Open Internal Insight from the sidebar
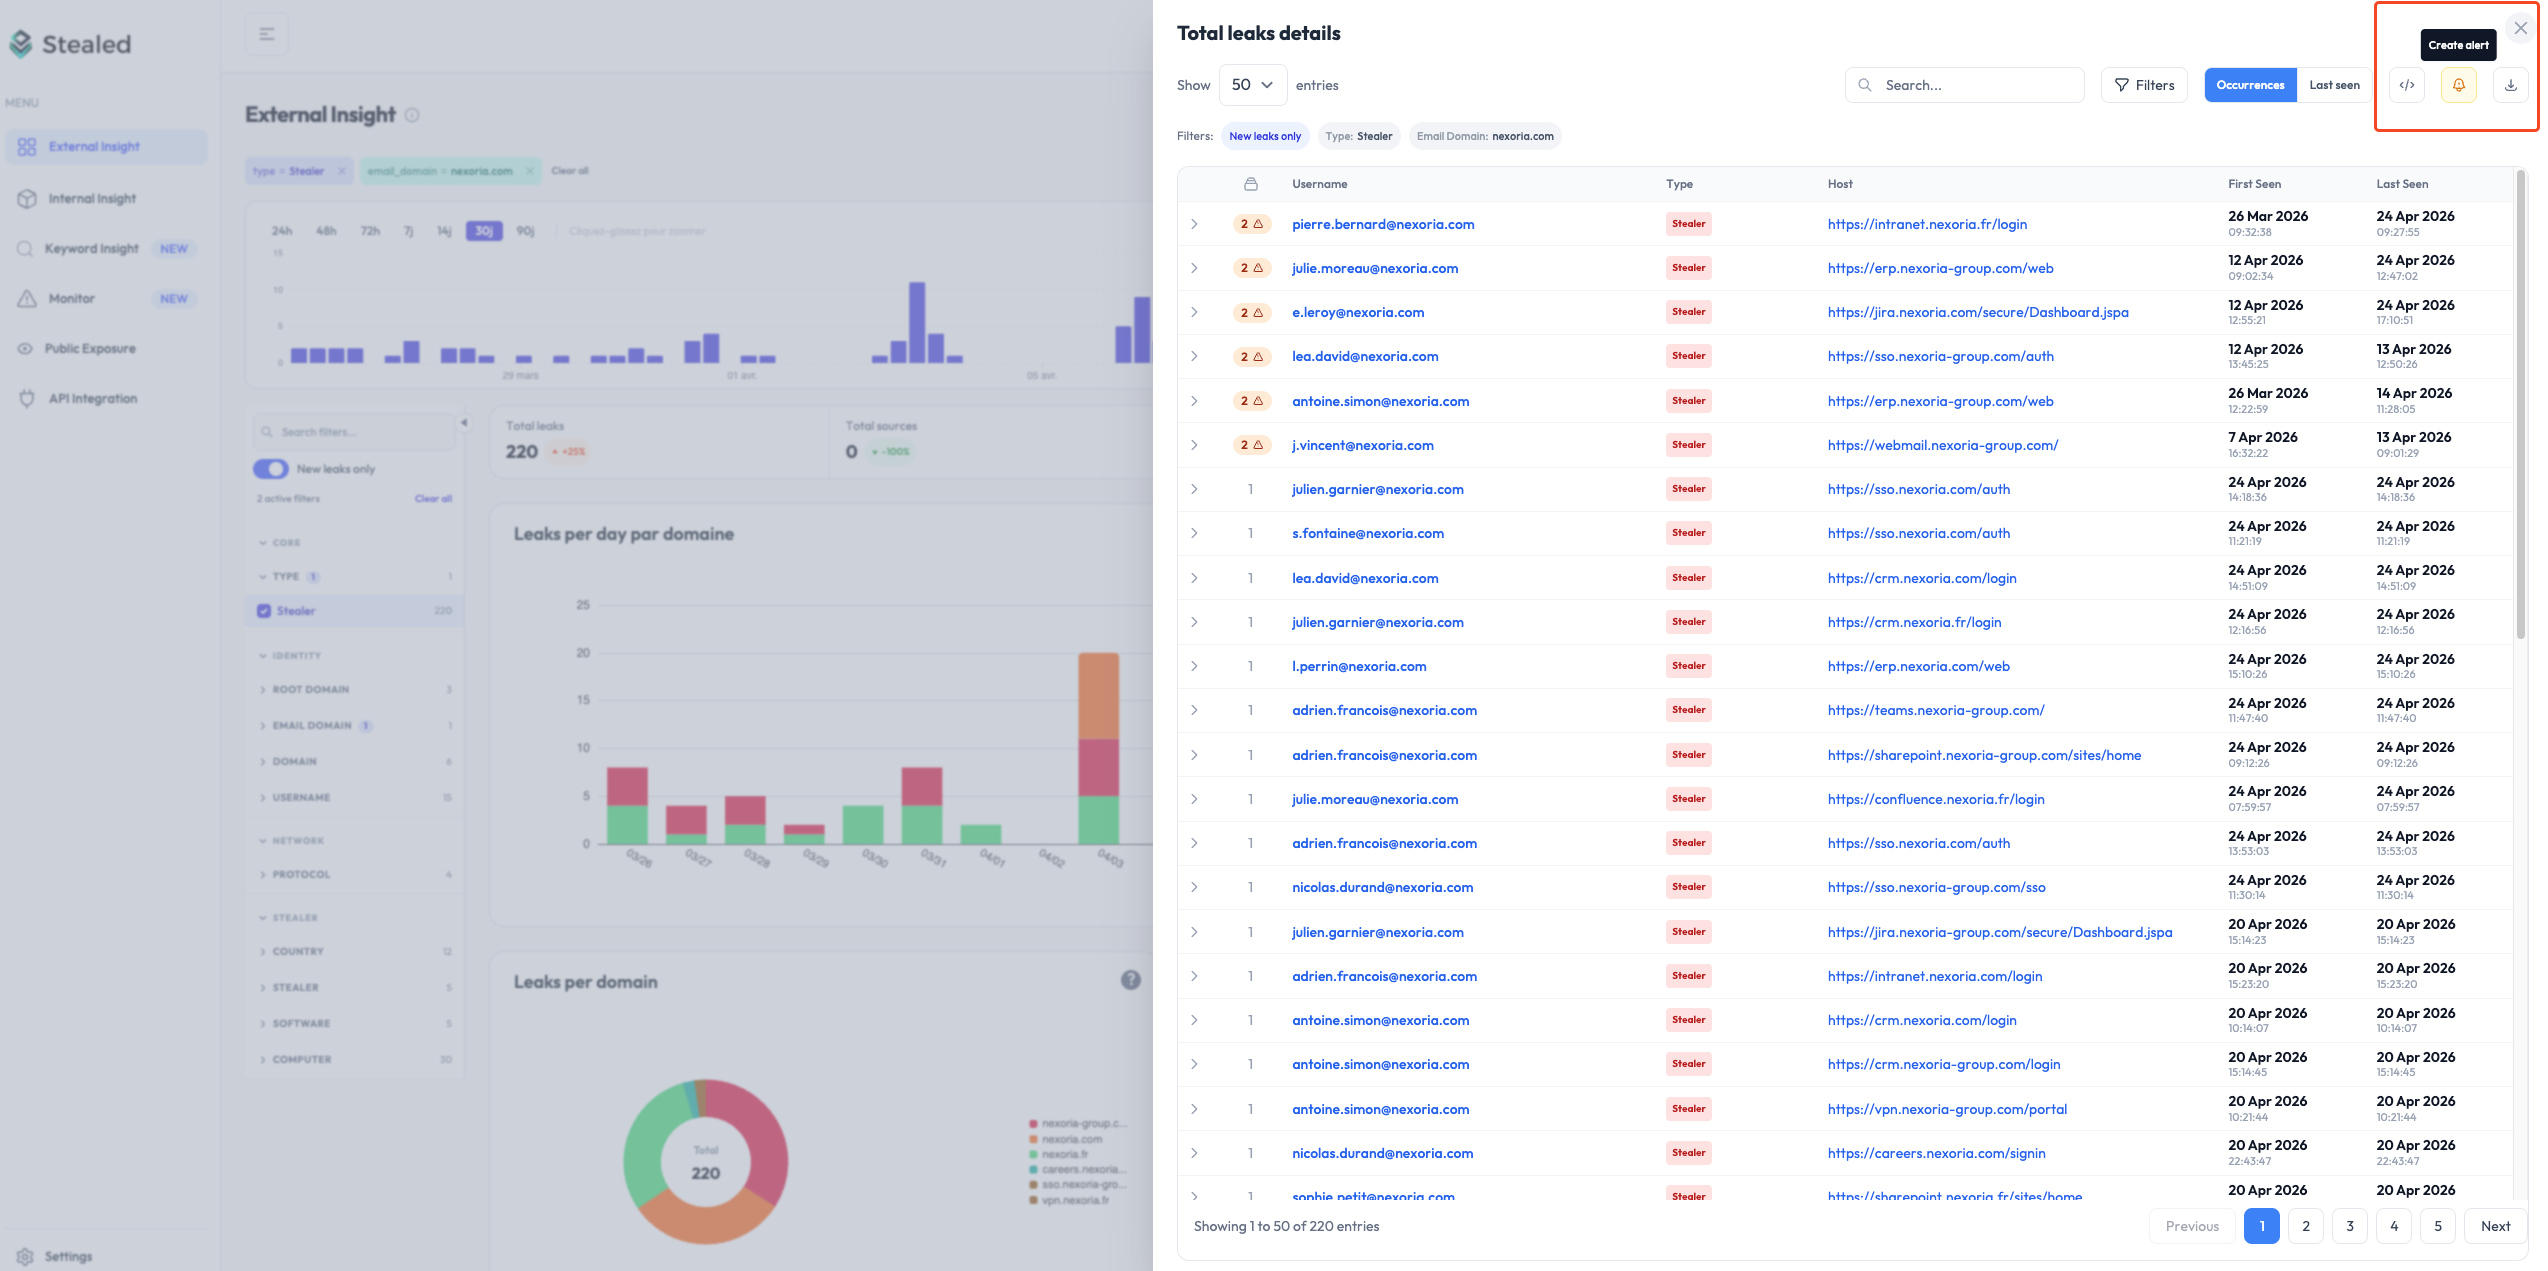2548x1271 pixels. [92, 197]
